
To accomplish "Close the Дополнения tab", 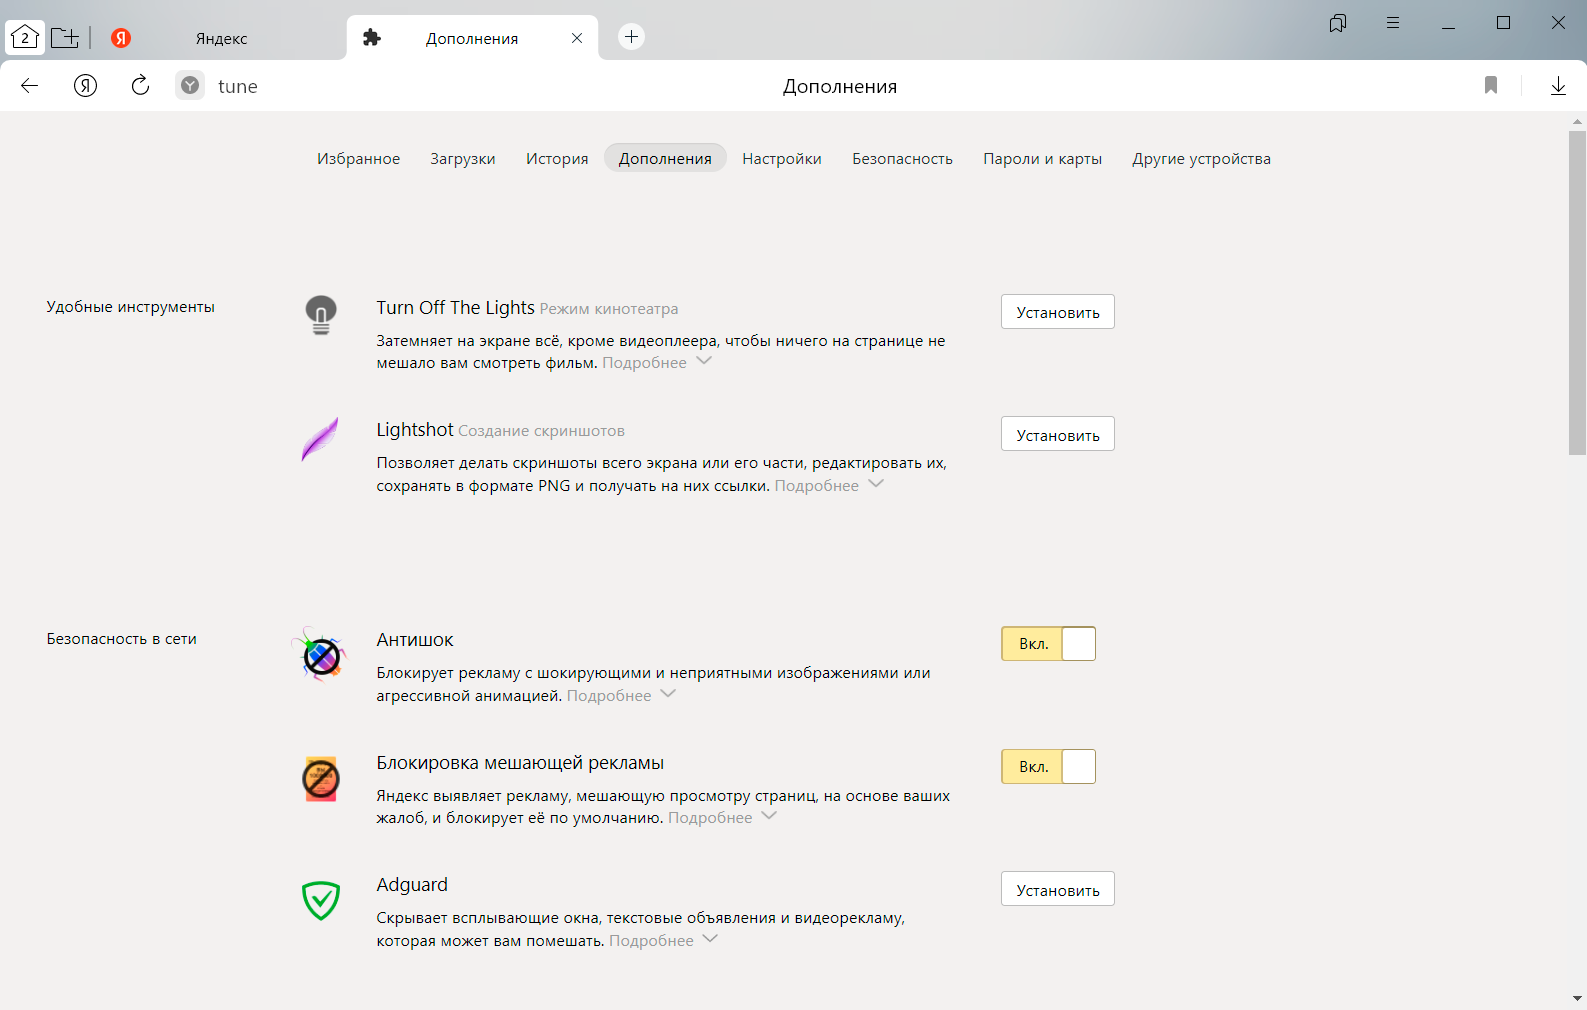I will 577,38.
